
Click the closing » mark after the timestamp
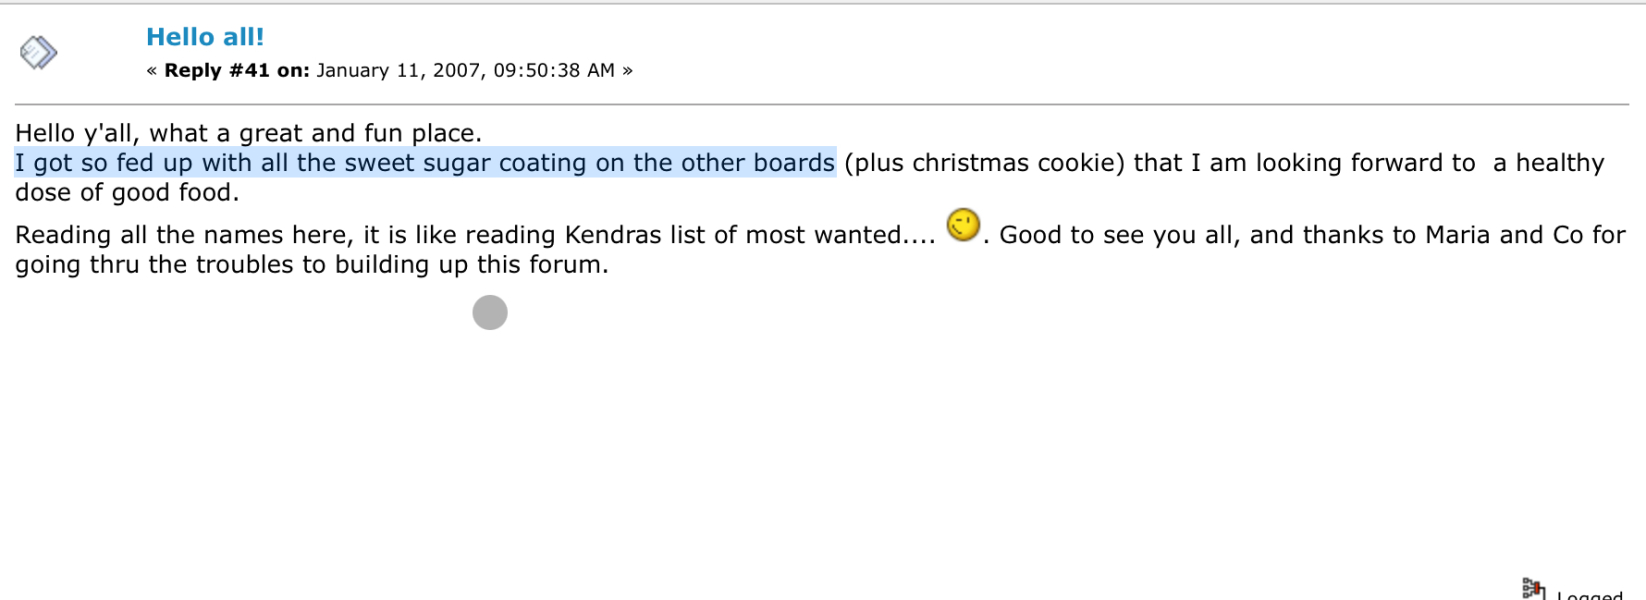tap(627, 70)
